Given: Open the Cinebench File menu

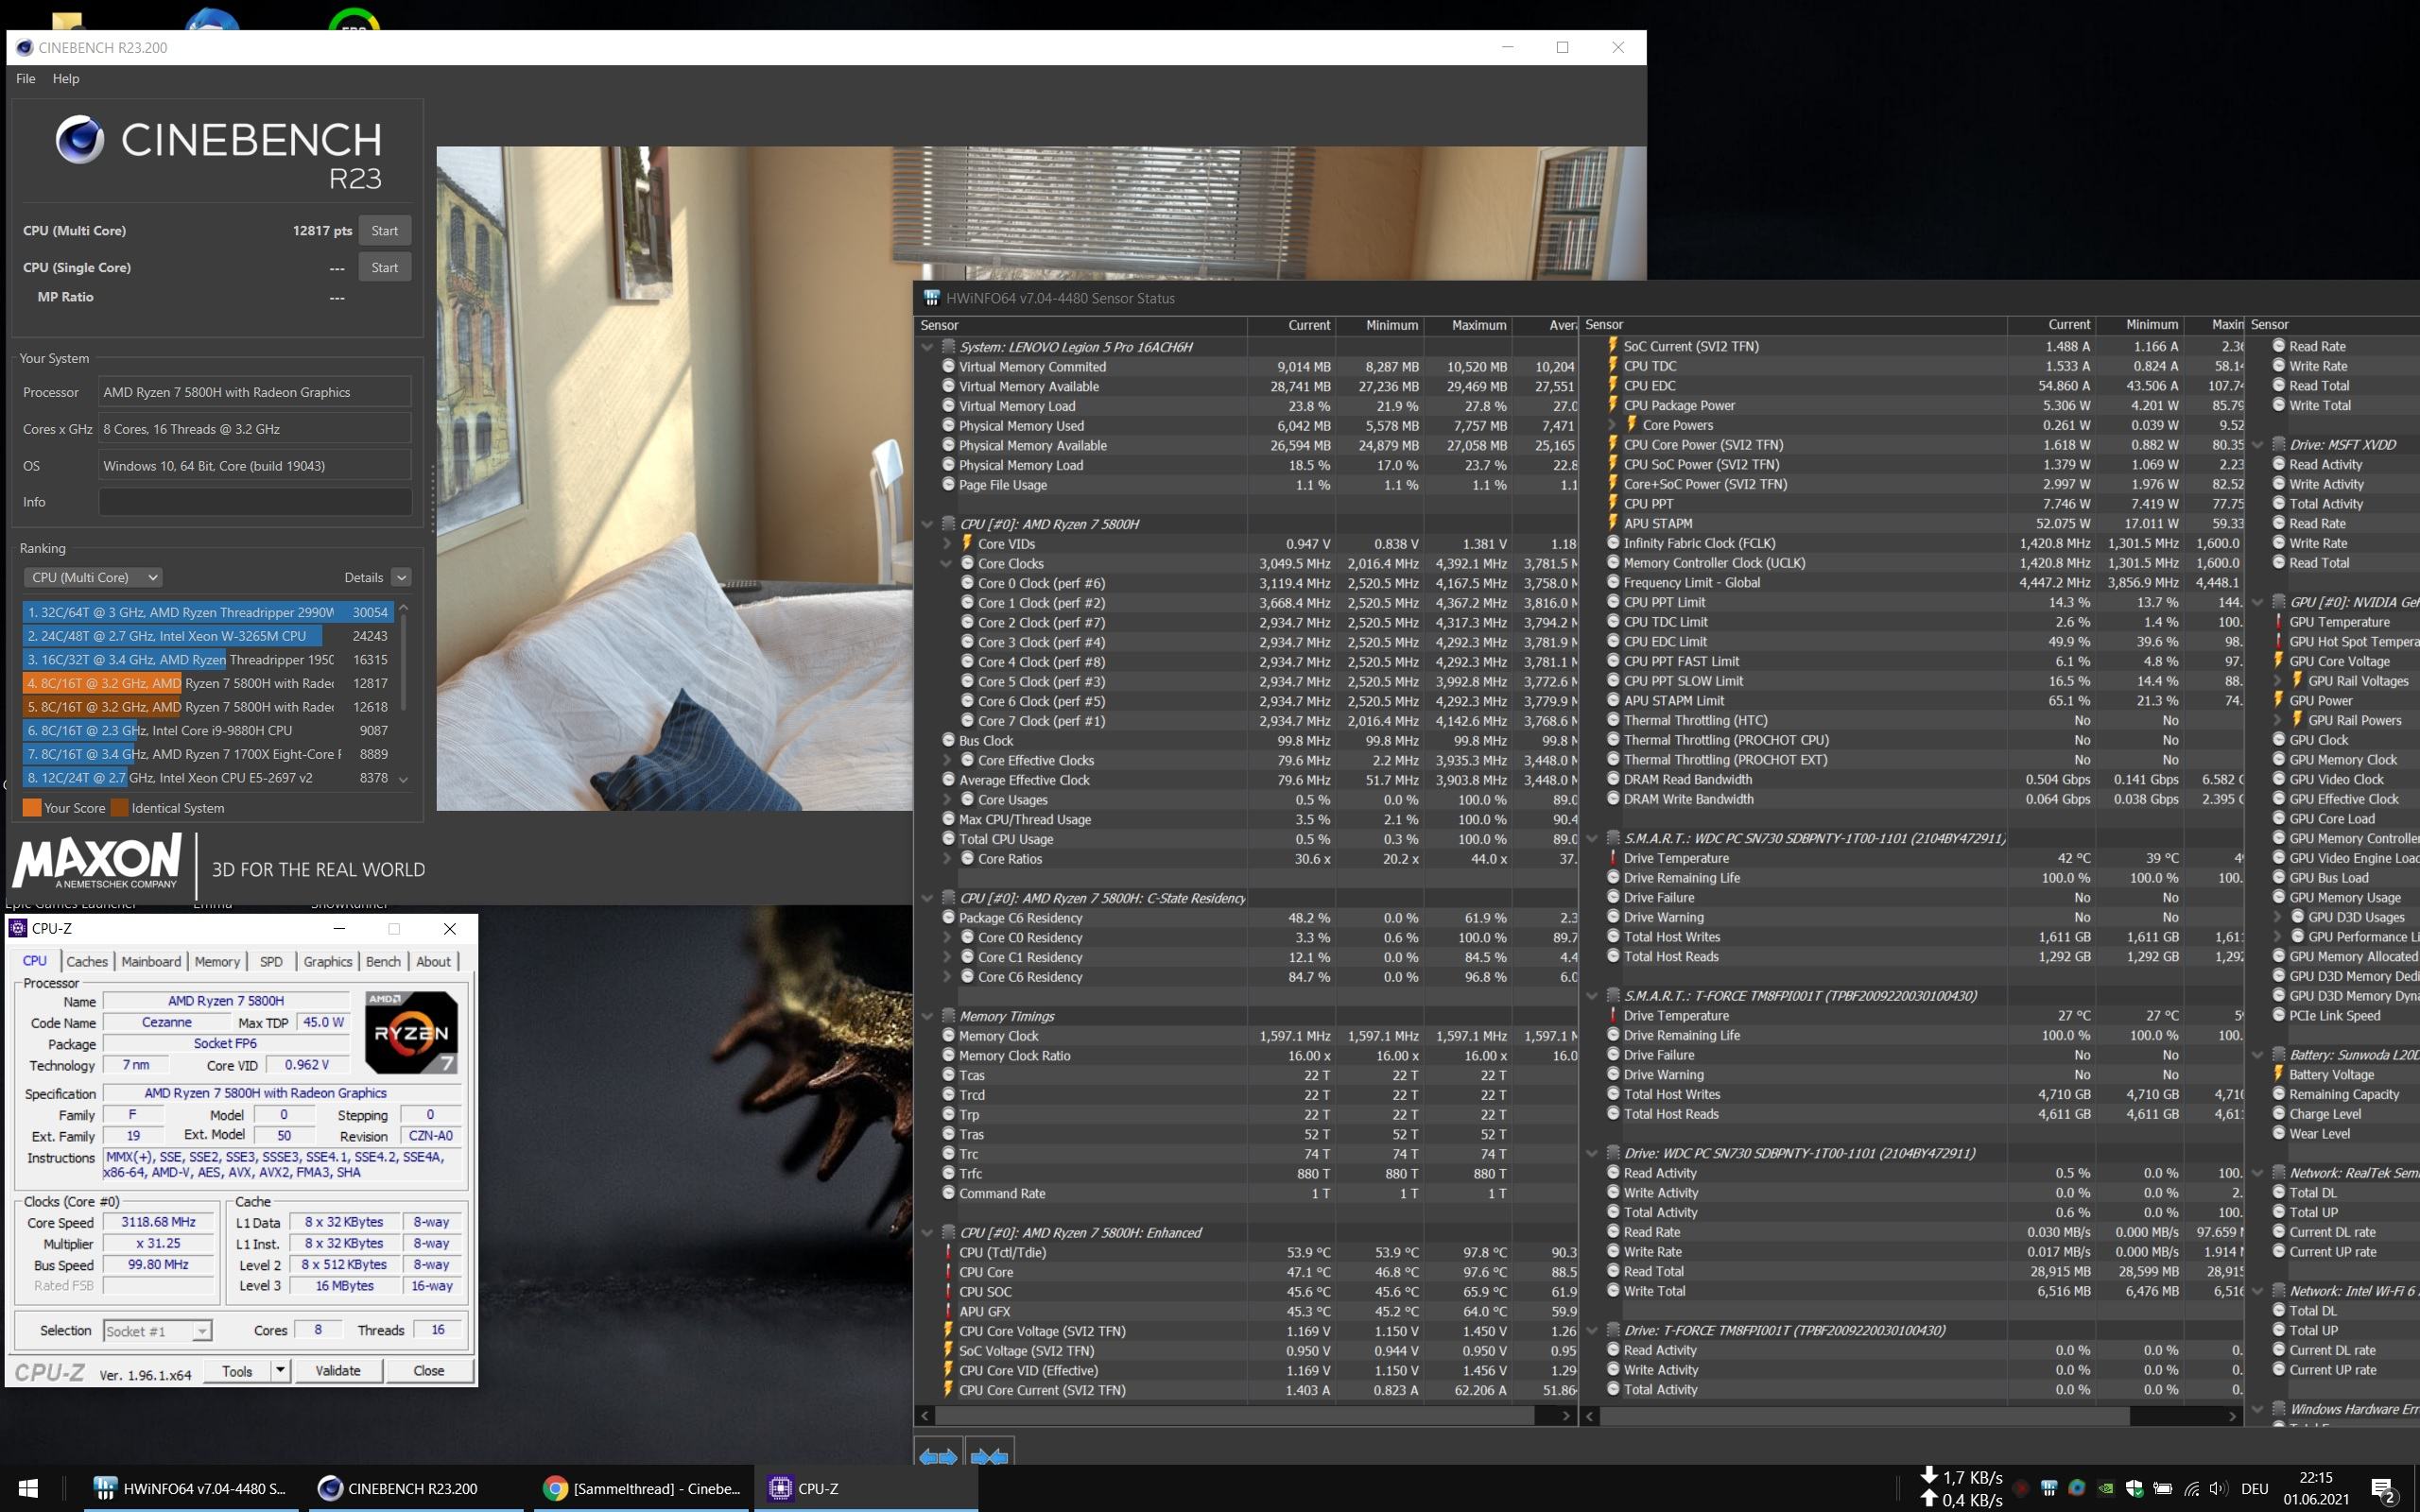Looking at the screenshot, I should pos(25,78).
